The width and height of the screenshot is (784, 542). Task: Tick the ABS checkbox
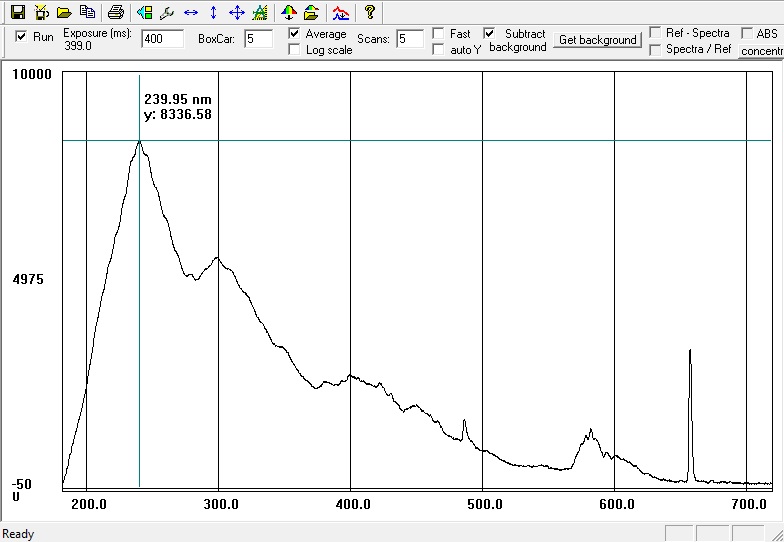coord(746,34)
